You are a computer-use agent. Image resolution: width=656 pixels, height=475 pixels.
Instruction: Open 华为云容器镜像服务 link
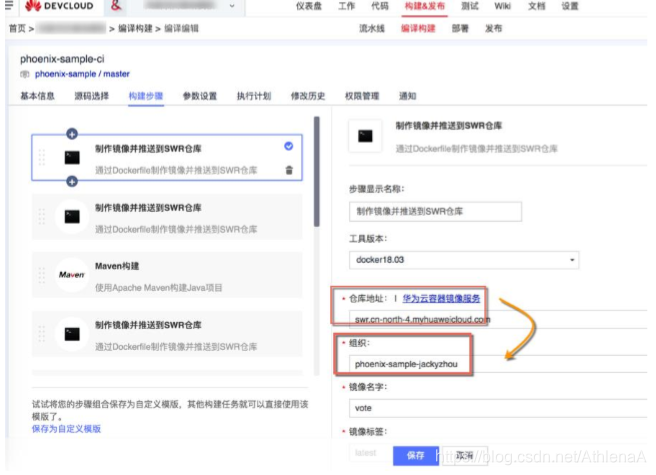(441, 298)
